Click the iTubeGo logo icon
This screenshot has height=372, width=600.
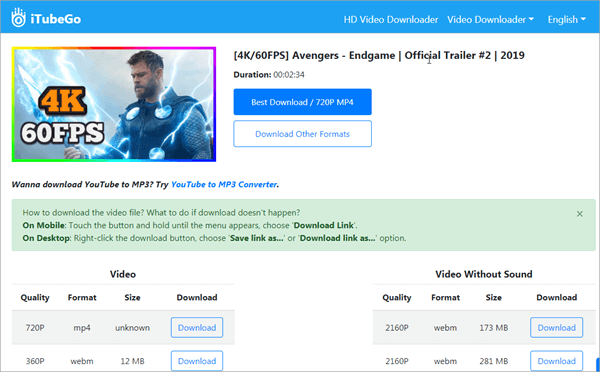click(x=18, y=18)
